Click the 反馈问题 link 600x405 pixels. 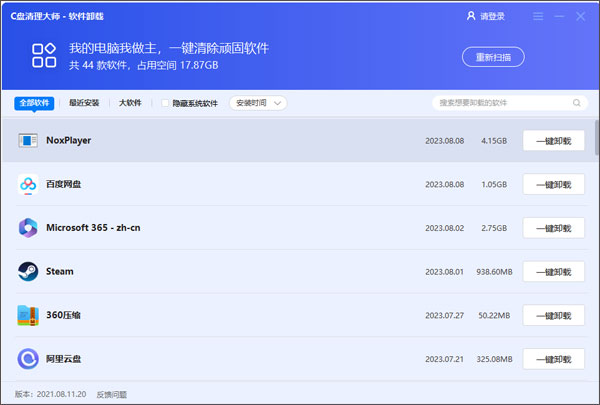[112, 394]
